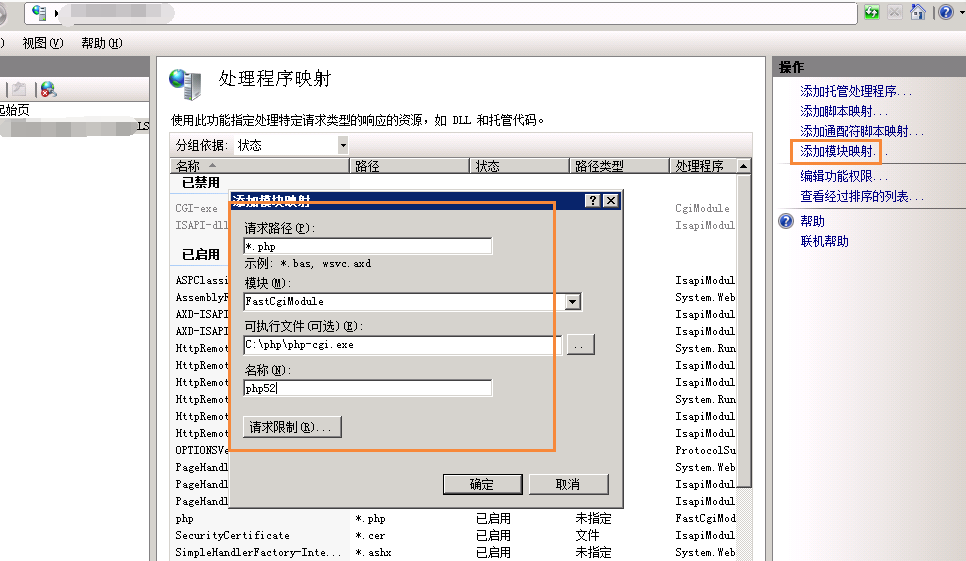
Task: Click the delete connection globe icon
Action: coord(48,90)
